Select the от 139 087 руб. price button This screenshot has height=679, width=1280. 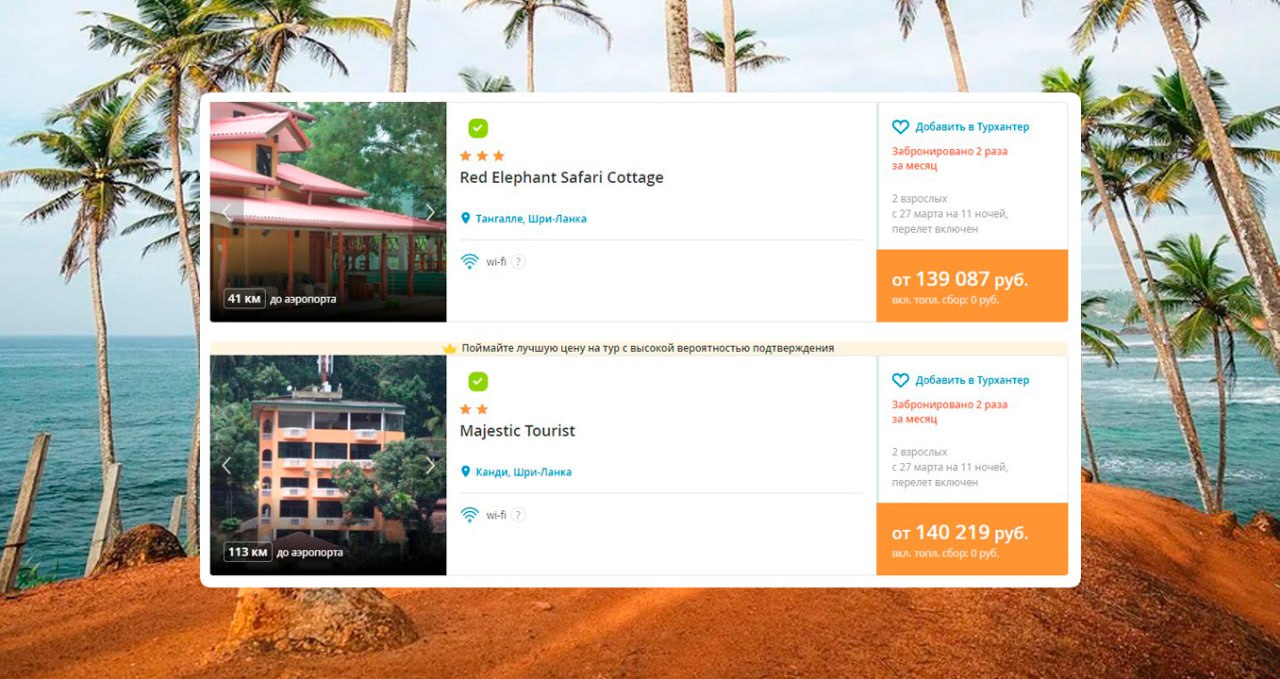click(x=972, y=286)
